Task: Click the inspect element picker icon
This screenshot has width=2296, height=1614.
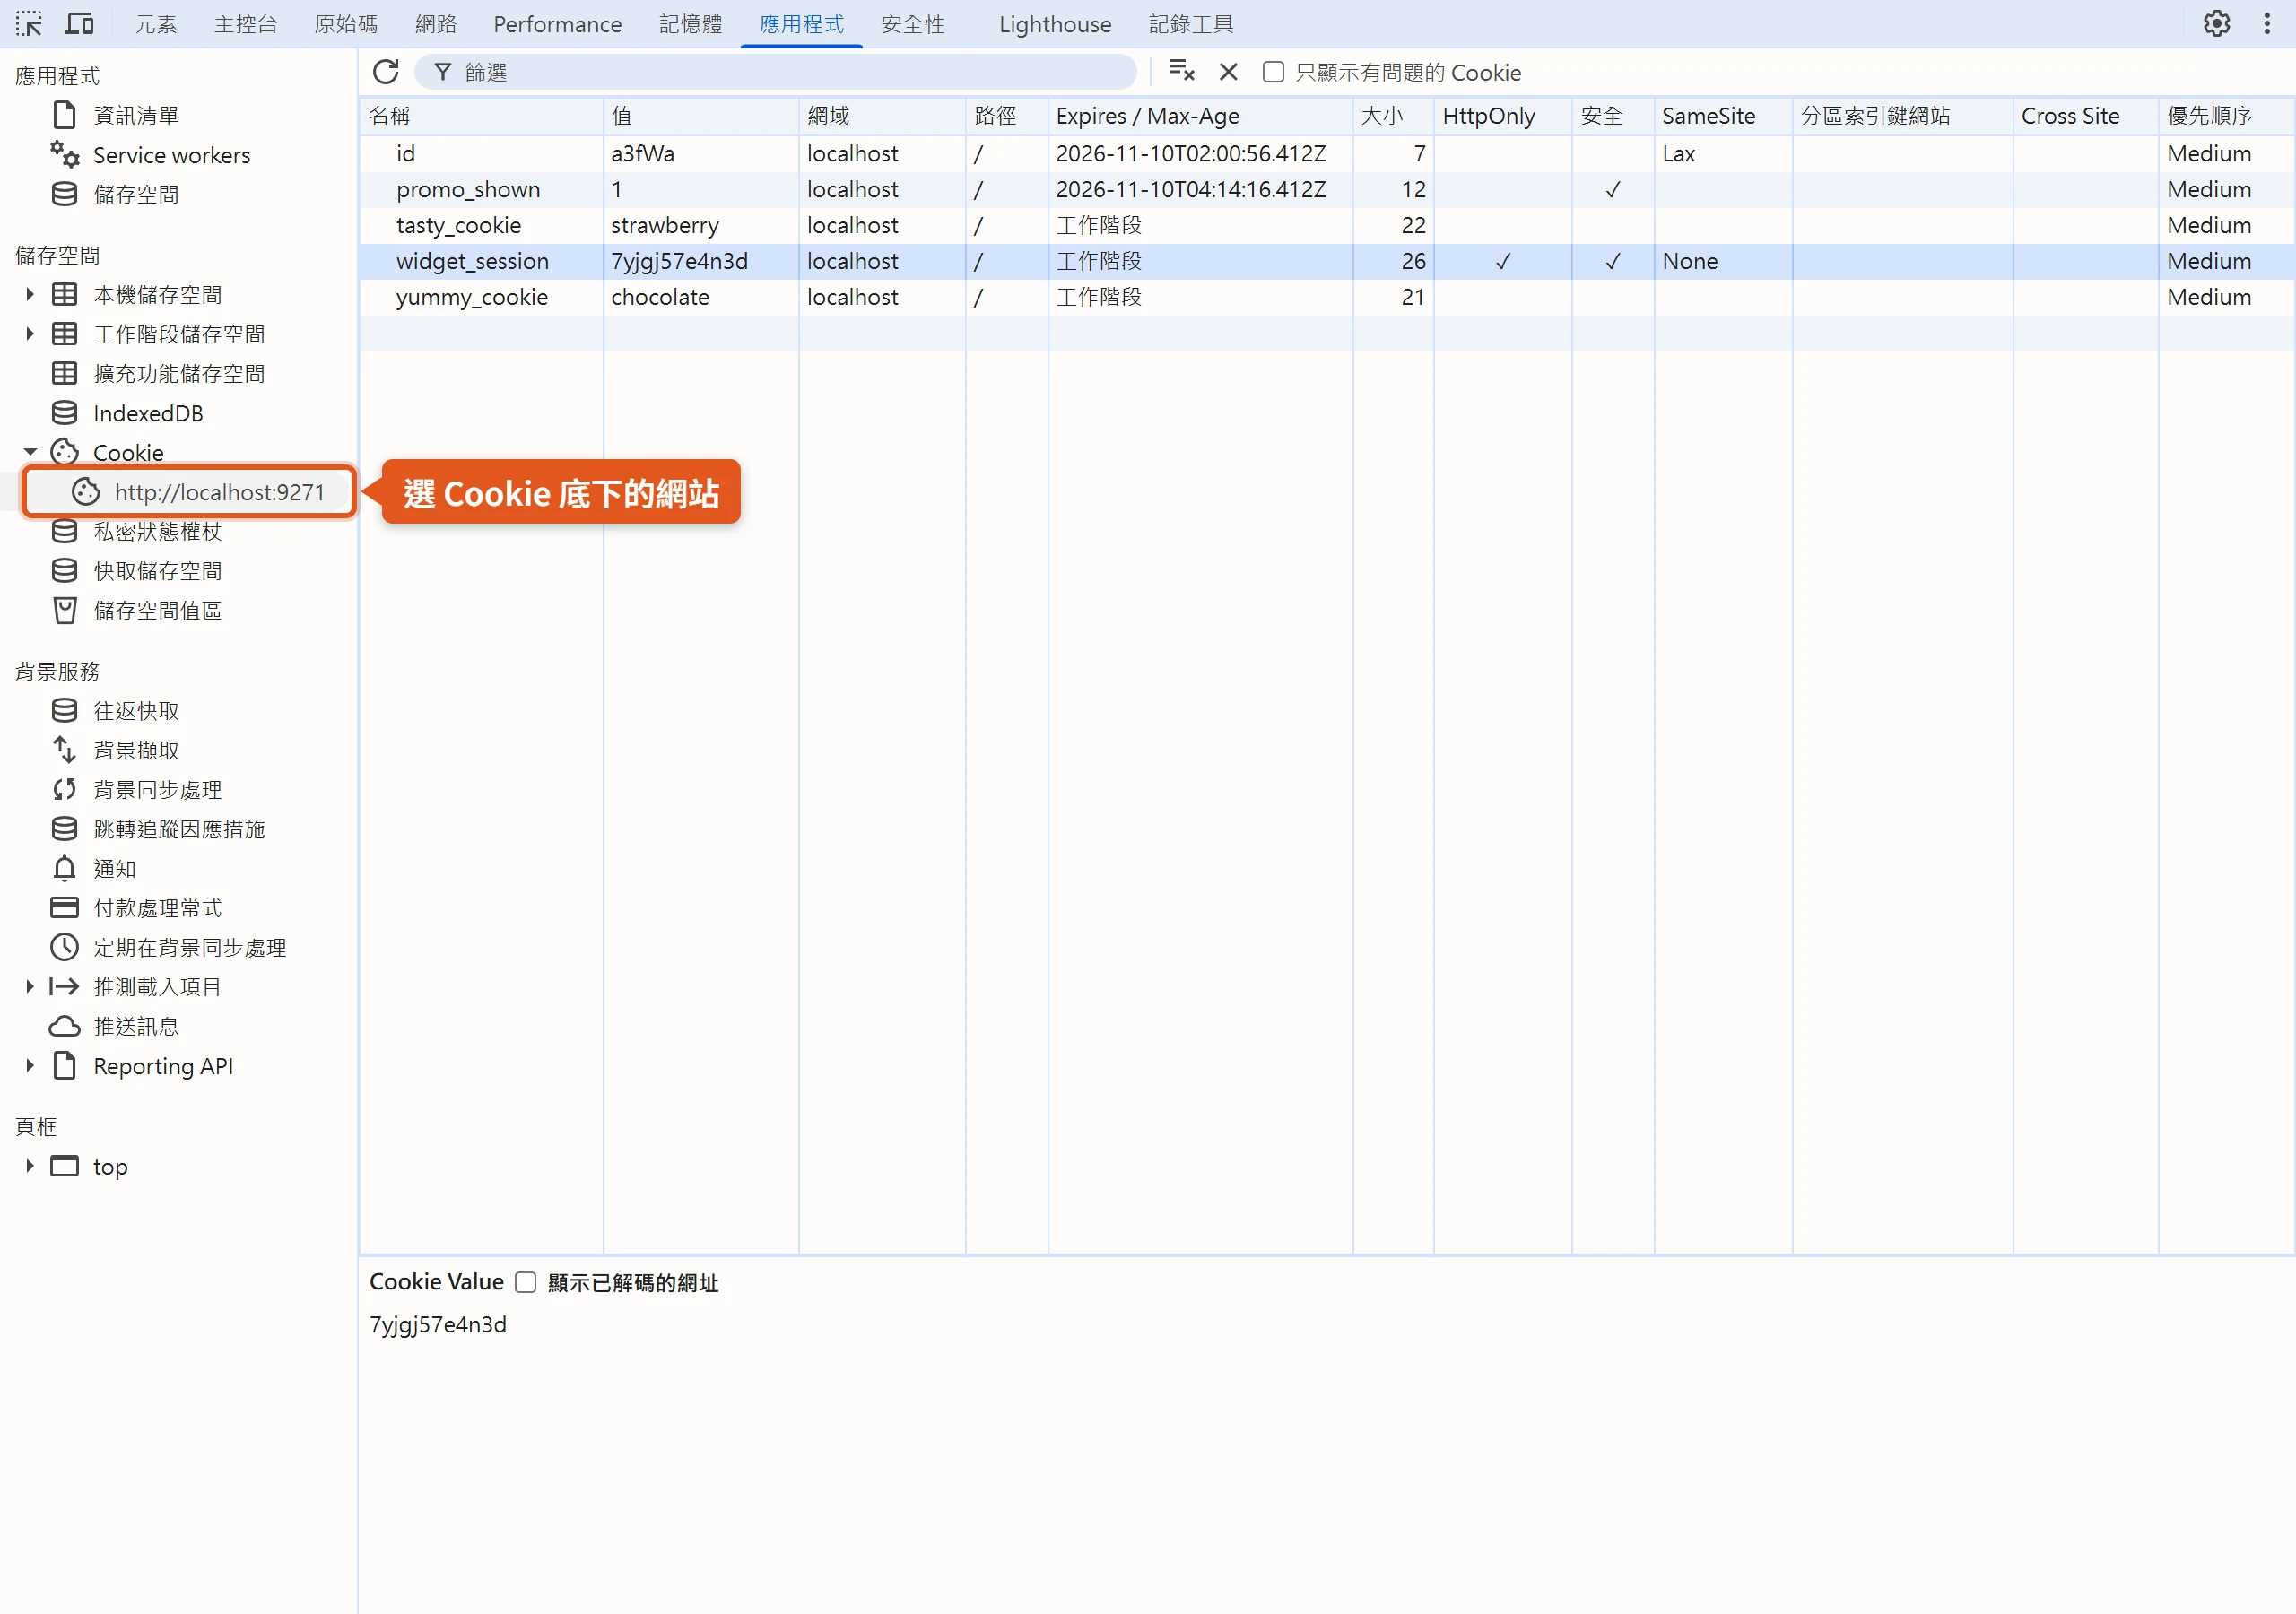Action: (x=29, y=23)
